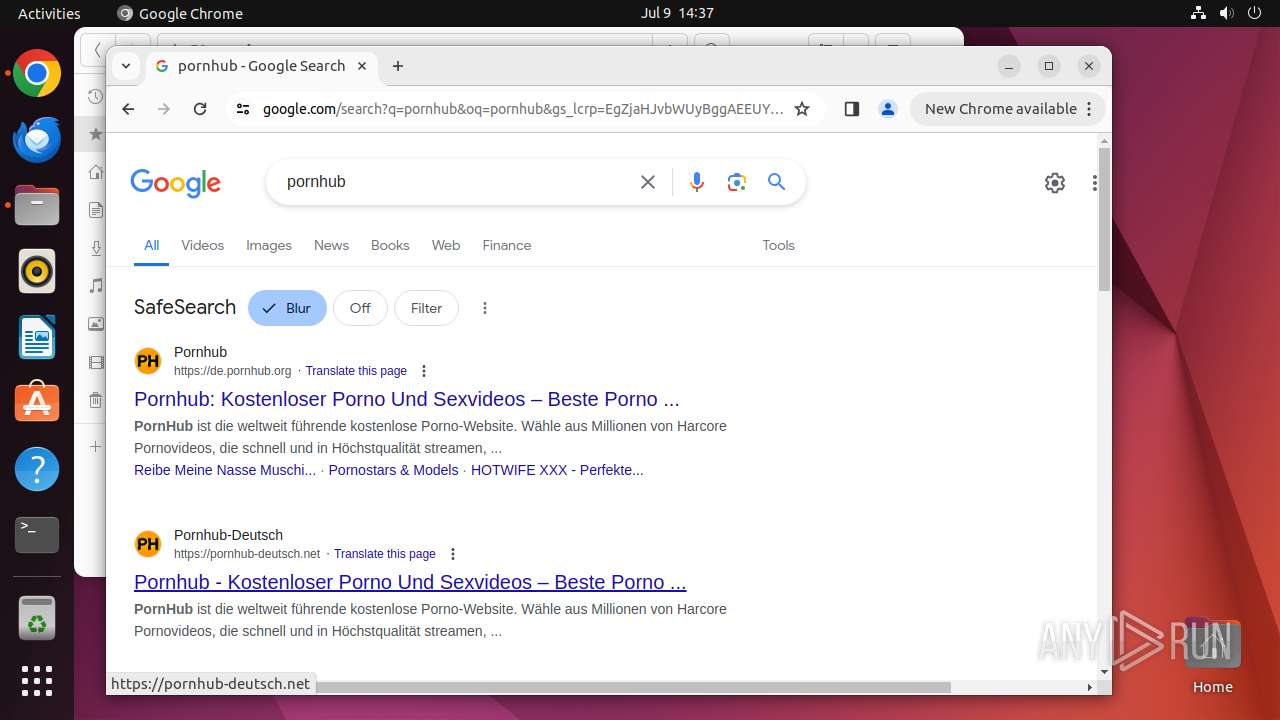Viewport: 1280px width, 720px height.
Task: Open Tools filter menu
Action: click(778, 245)
